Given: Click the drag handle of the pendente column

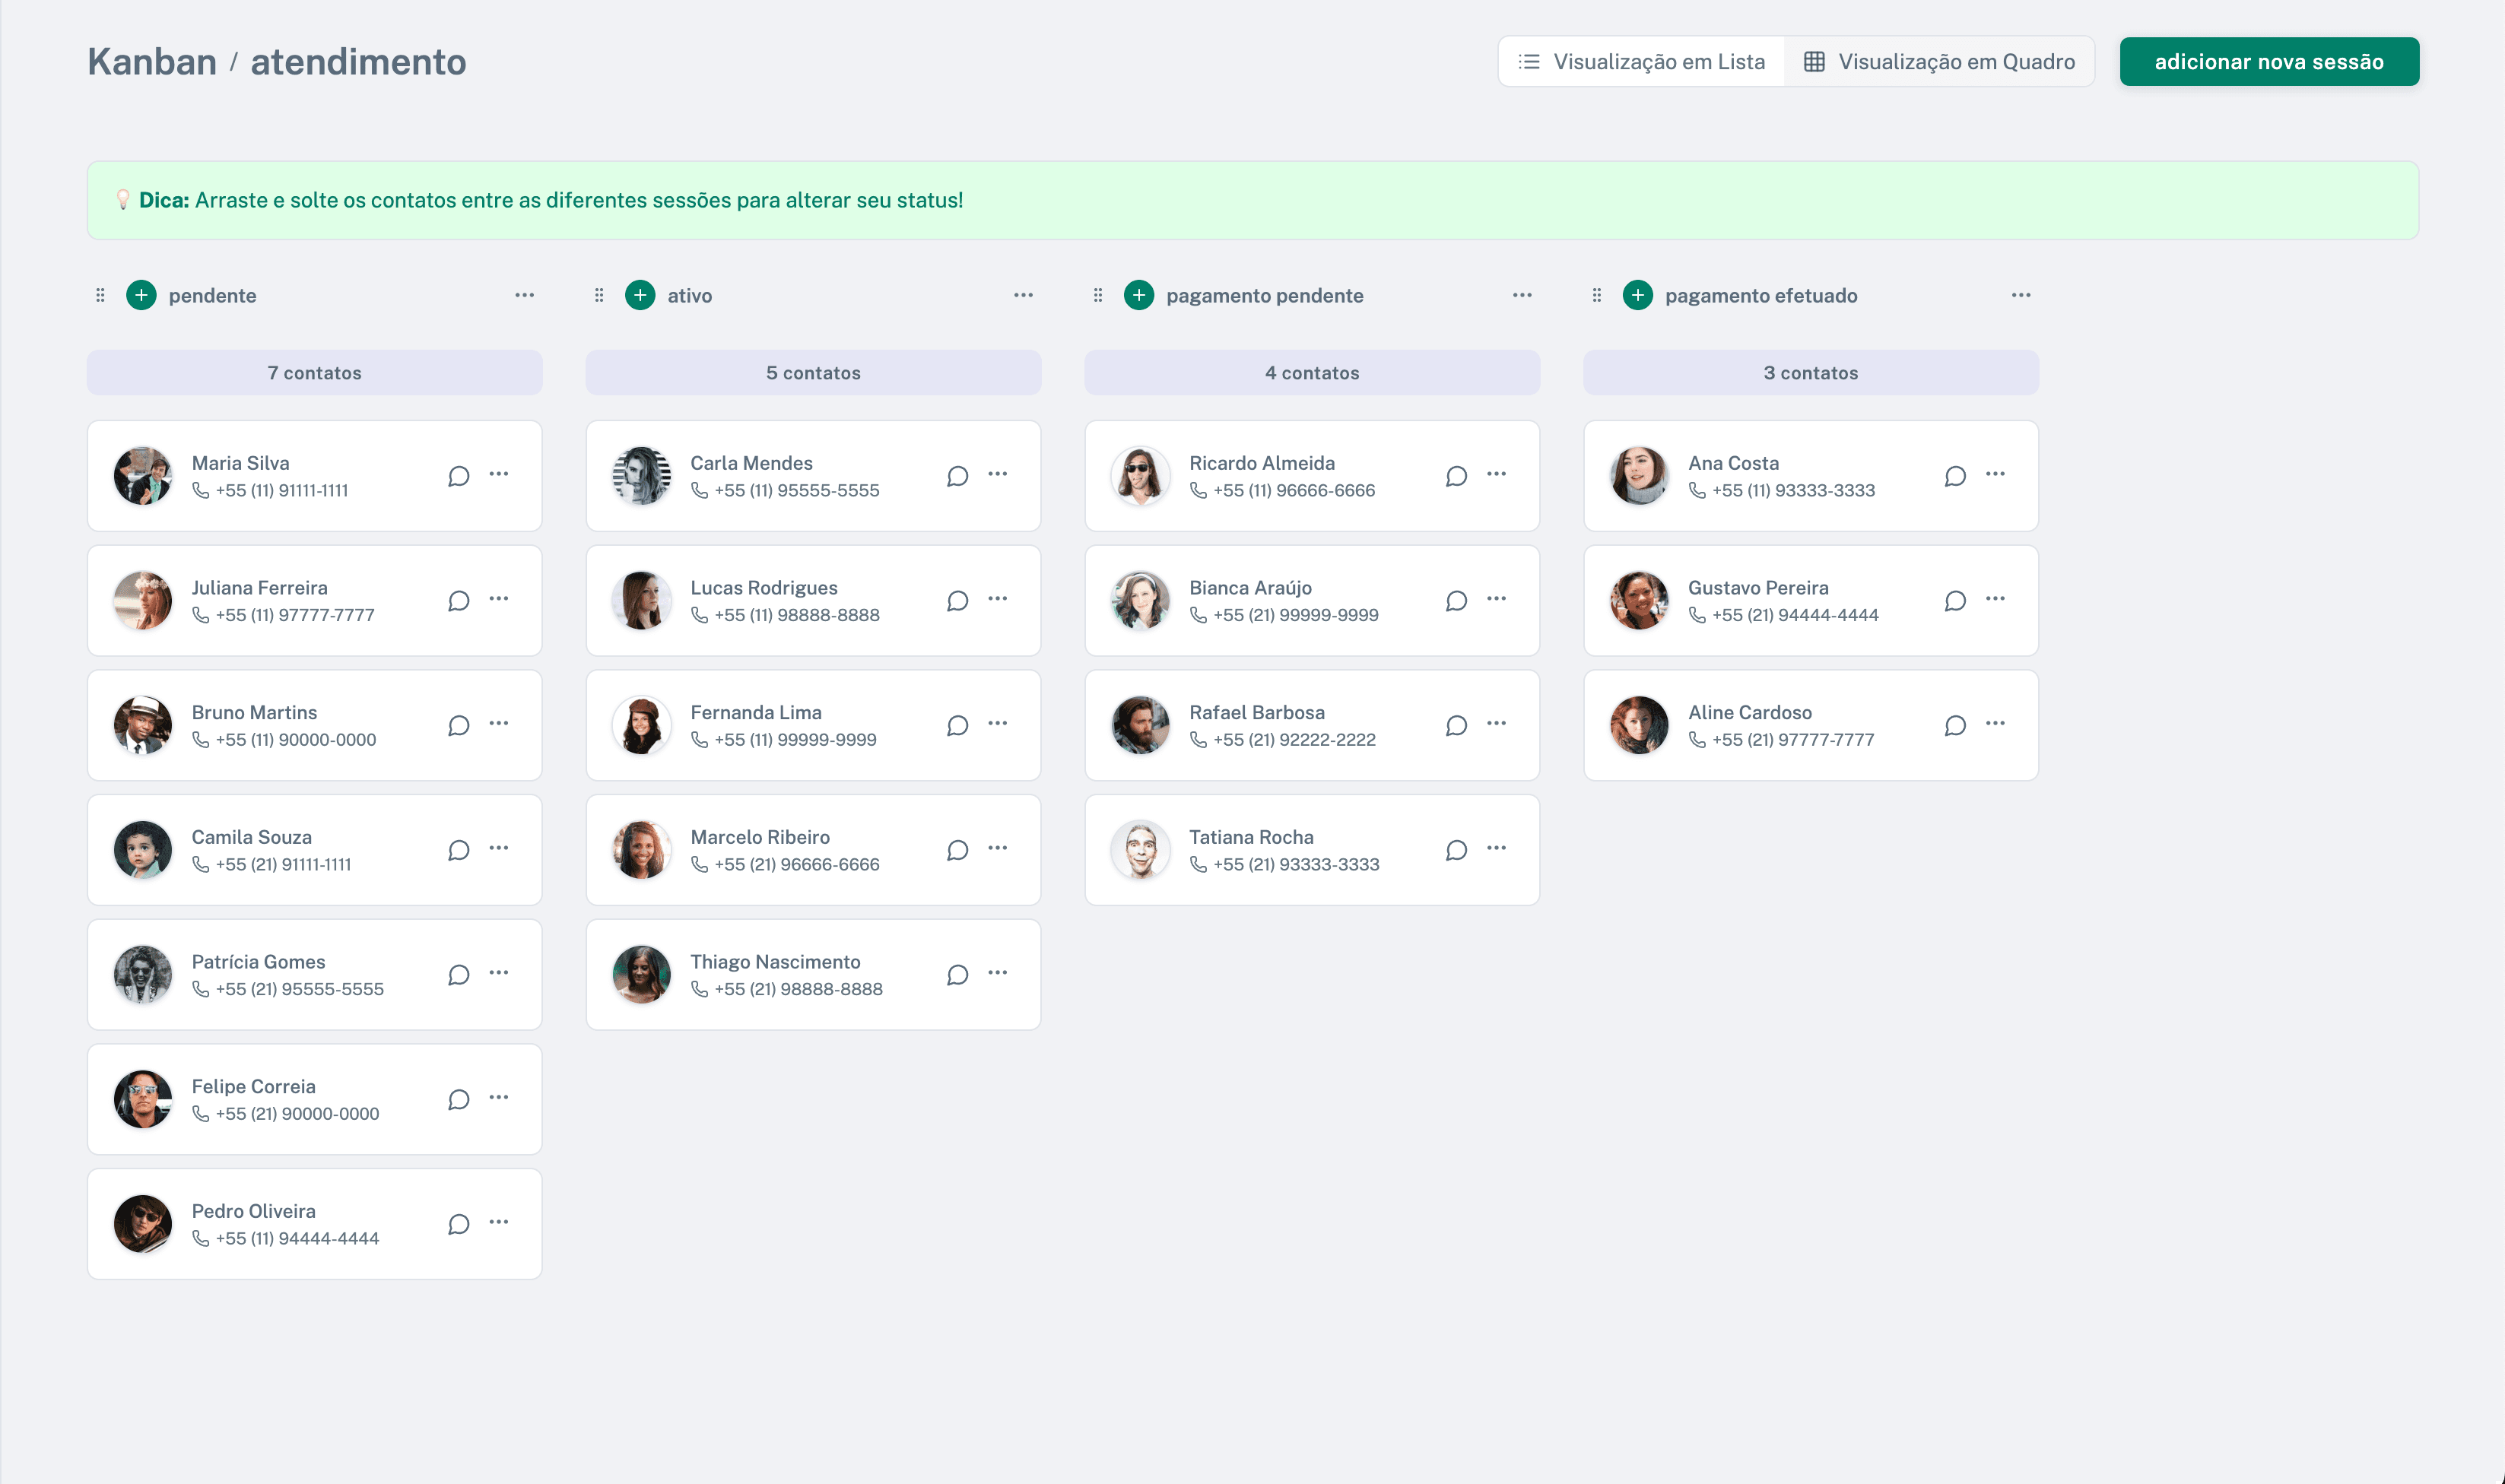Looking at the screenshot, I should click(x=100, y=295).
